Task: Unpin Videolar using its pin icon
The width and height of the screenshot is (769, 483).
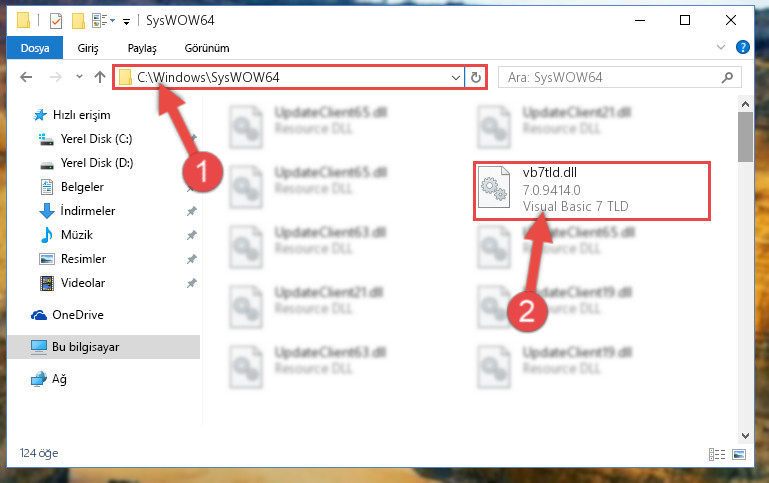Action: pos(191,283)
